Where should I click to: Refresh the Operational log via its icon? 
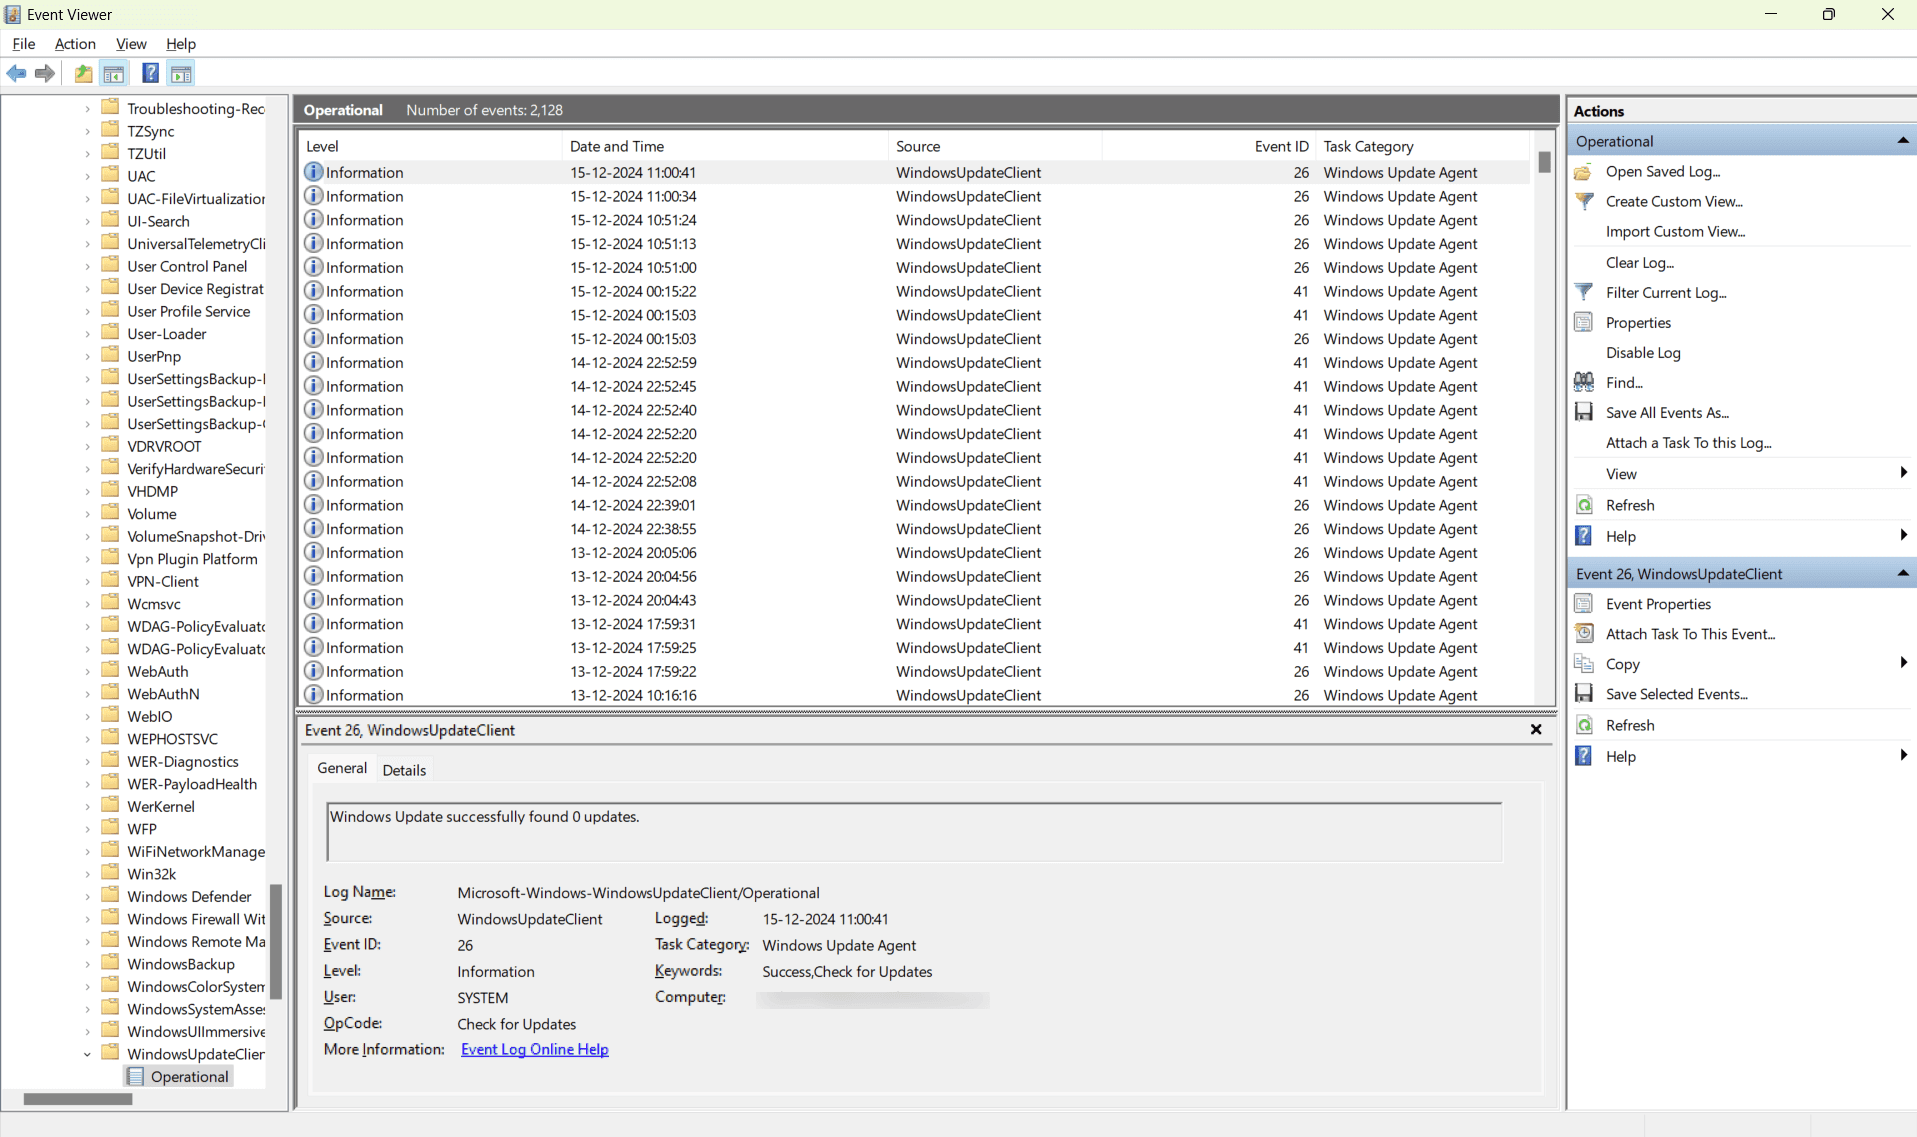(x=1585, y=505)
